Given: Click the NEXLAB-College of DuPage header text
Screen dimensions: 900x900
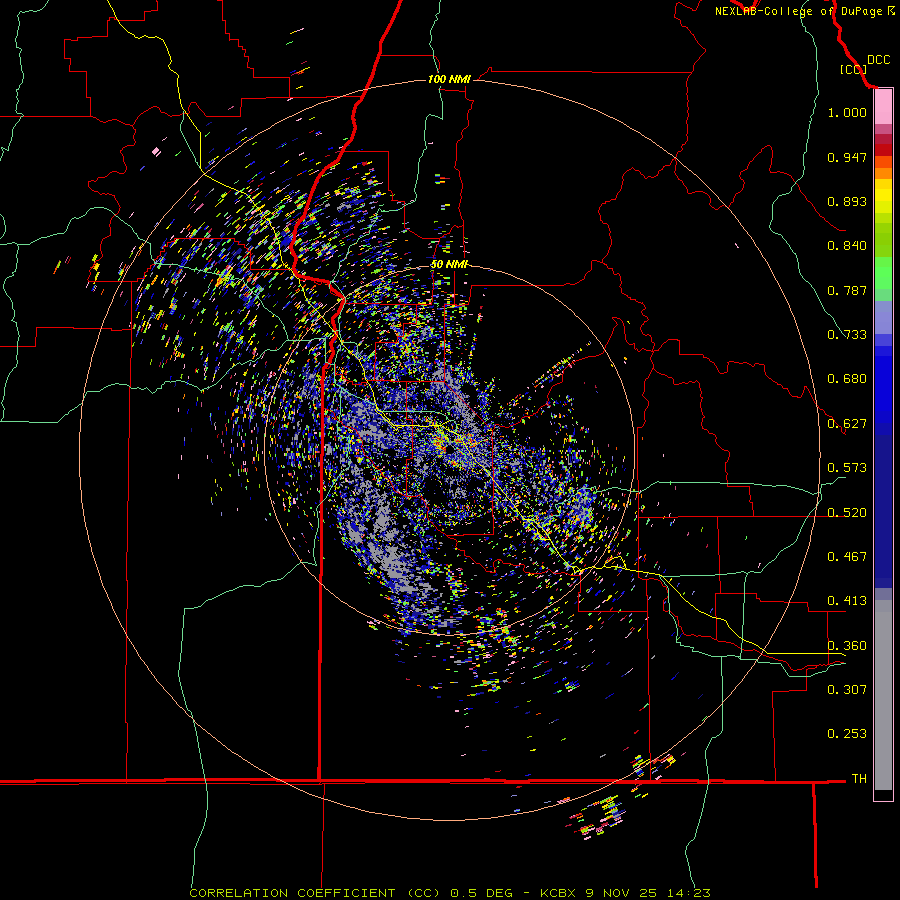Looking at the screenshot, I should [x=804, y=11].
